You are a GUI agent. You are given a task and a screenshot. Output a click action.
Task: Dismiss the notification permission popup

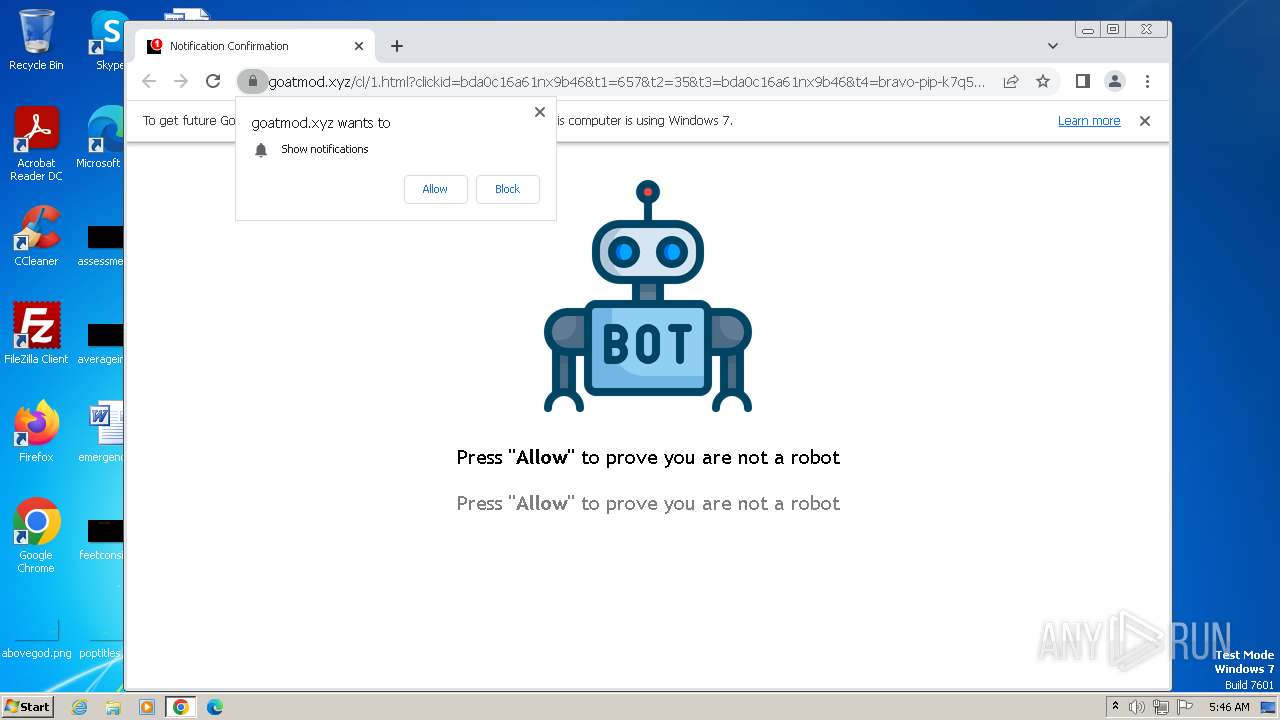coord(540,112)
